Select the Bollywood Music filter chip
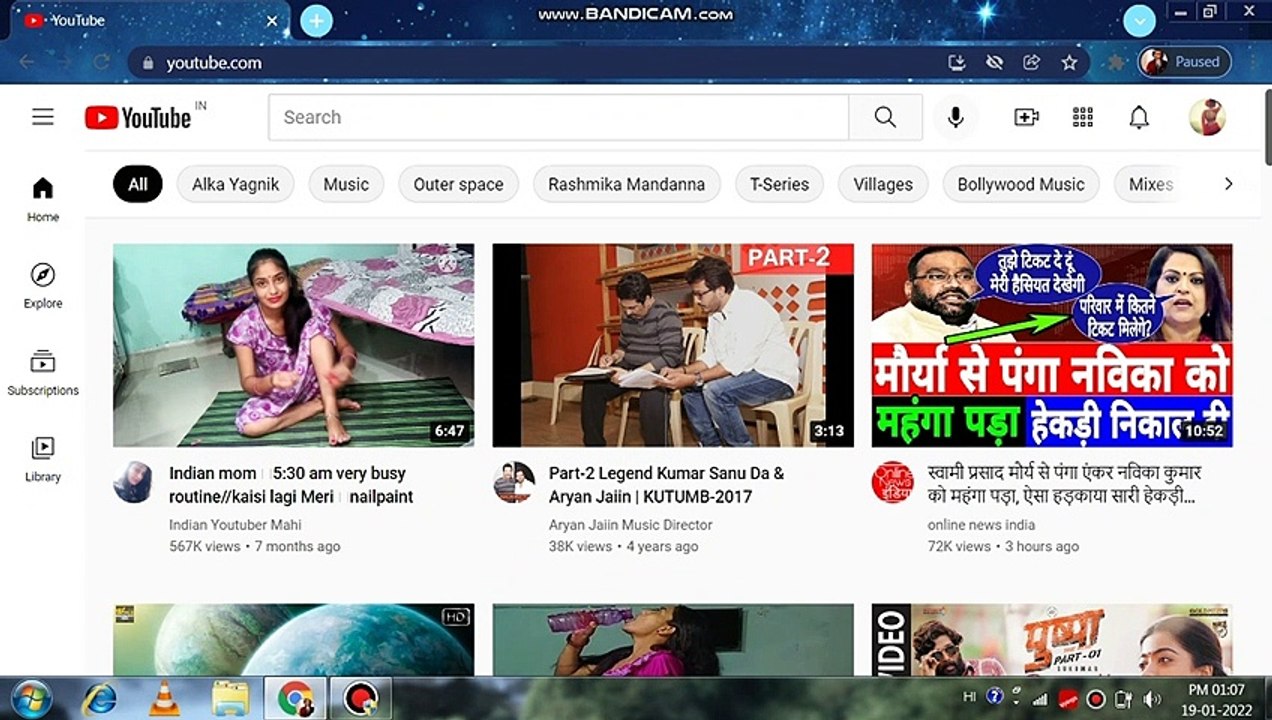1272x720 pixels. pyautogui.click(x=1021, y=184)
